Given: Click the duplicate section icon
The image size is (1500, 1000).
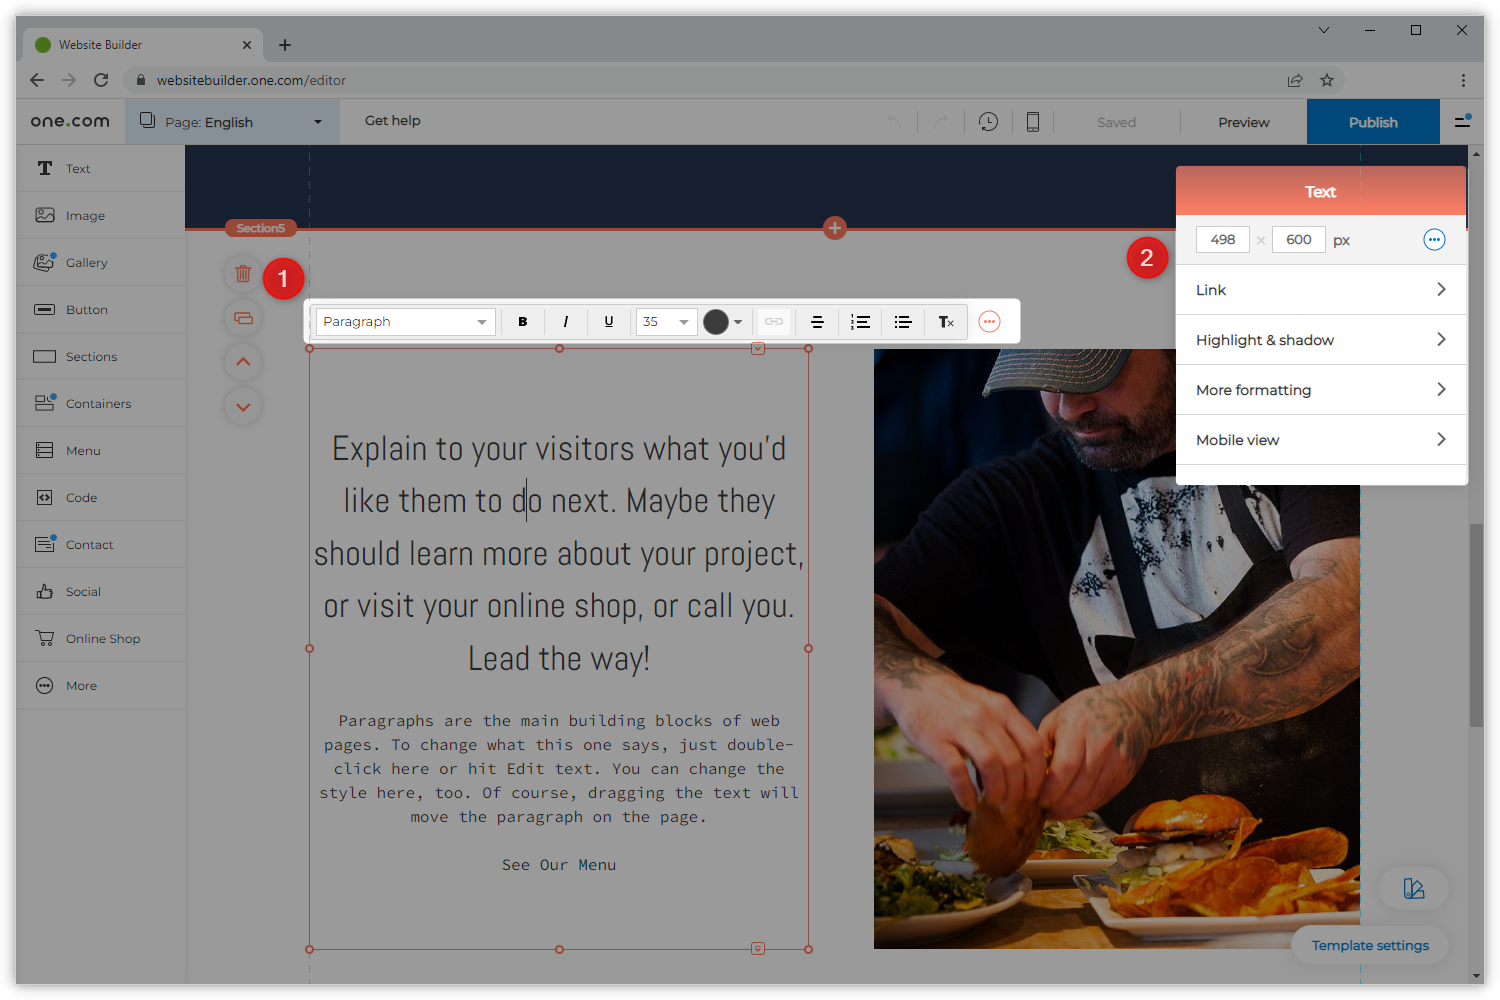Looking at the screenshot, I should [243, 318].
